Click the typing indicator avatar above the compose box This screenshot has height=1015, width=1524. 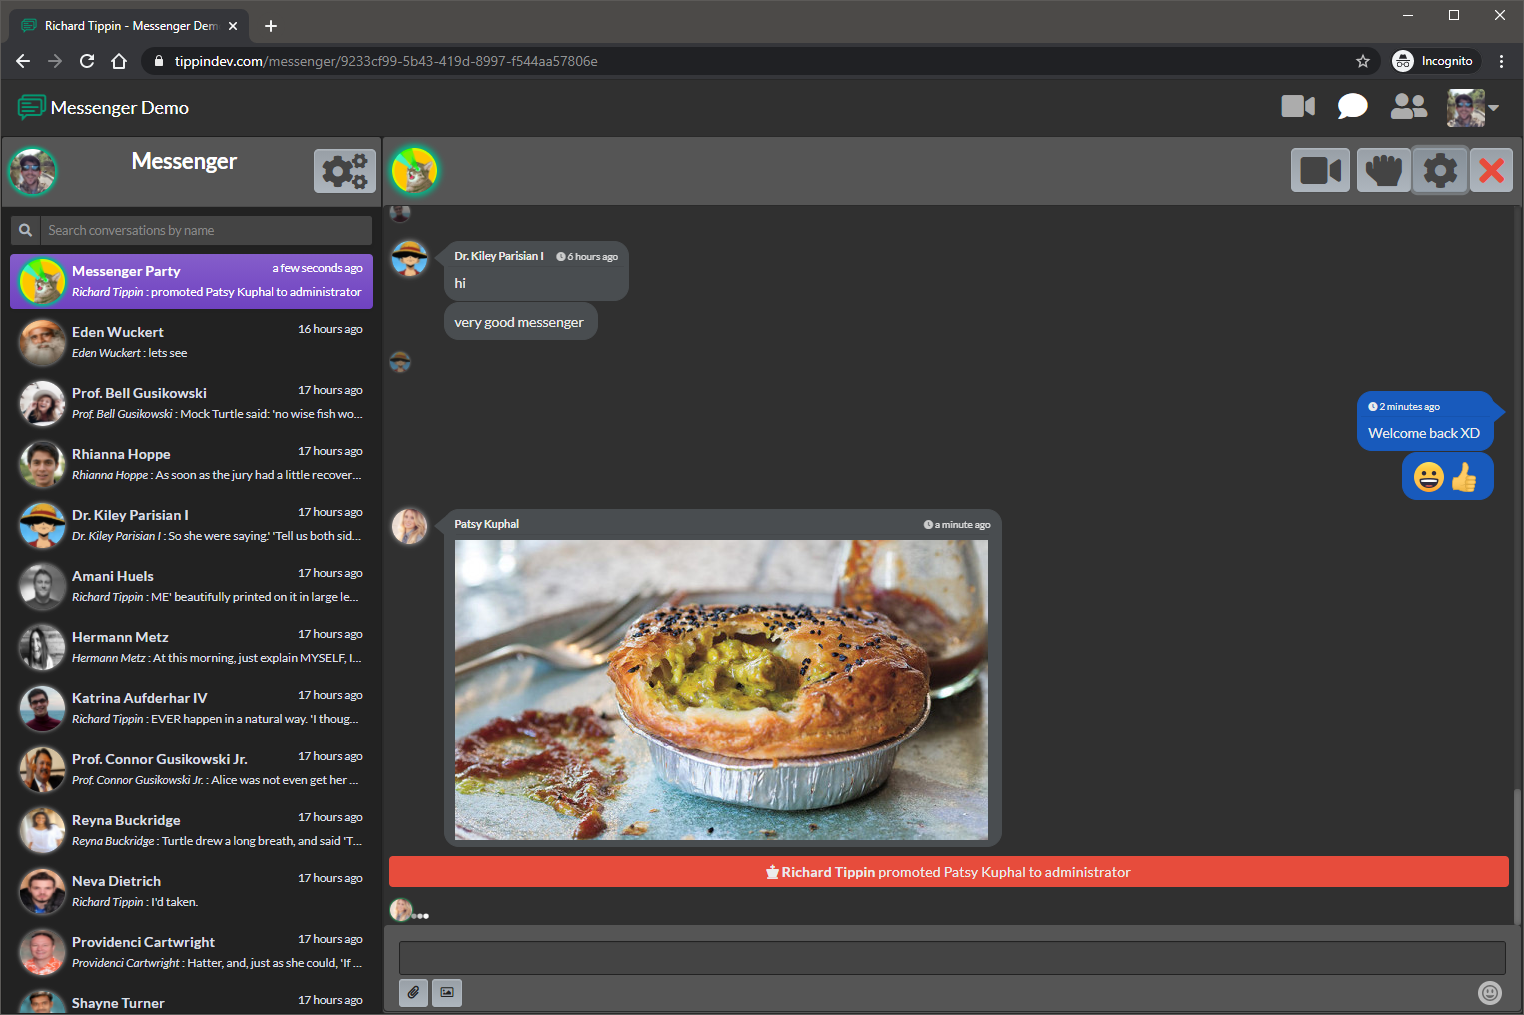(400, 910)
